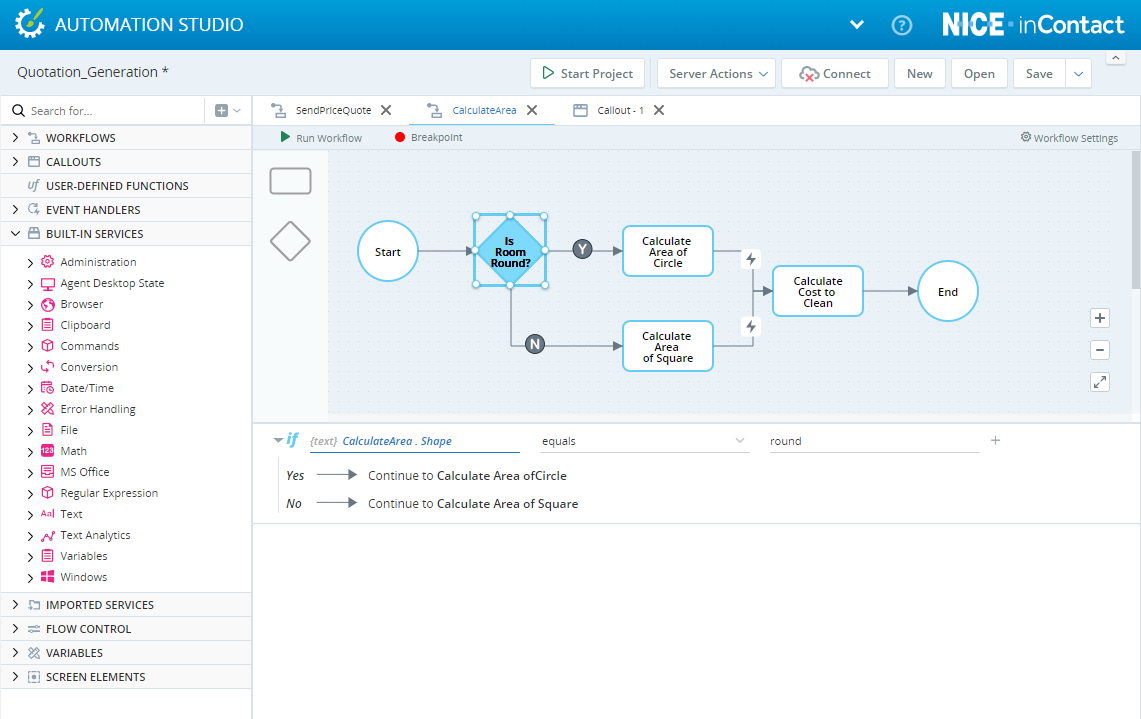
Task: Click Continue to Calculate Area ofCircle
Action: click(467, 476)
